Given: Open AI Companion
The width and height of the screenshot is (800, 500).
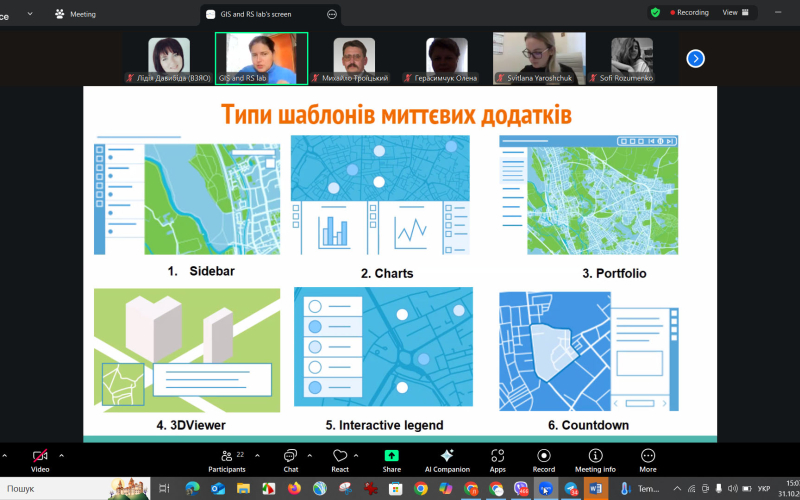Looking at the screenshot, I should click(447, 456).
